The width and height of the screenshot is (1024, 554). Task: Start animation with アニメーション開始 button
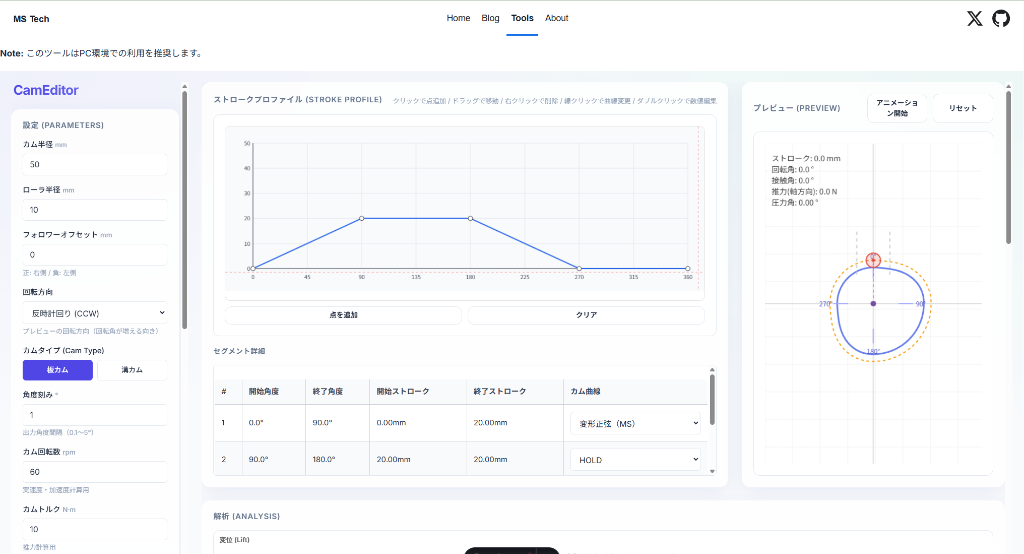click(898, 108)
